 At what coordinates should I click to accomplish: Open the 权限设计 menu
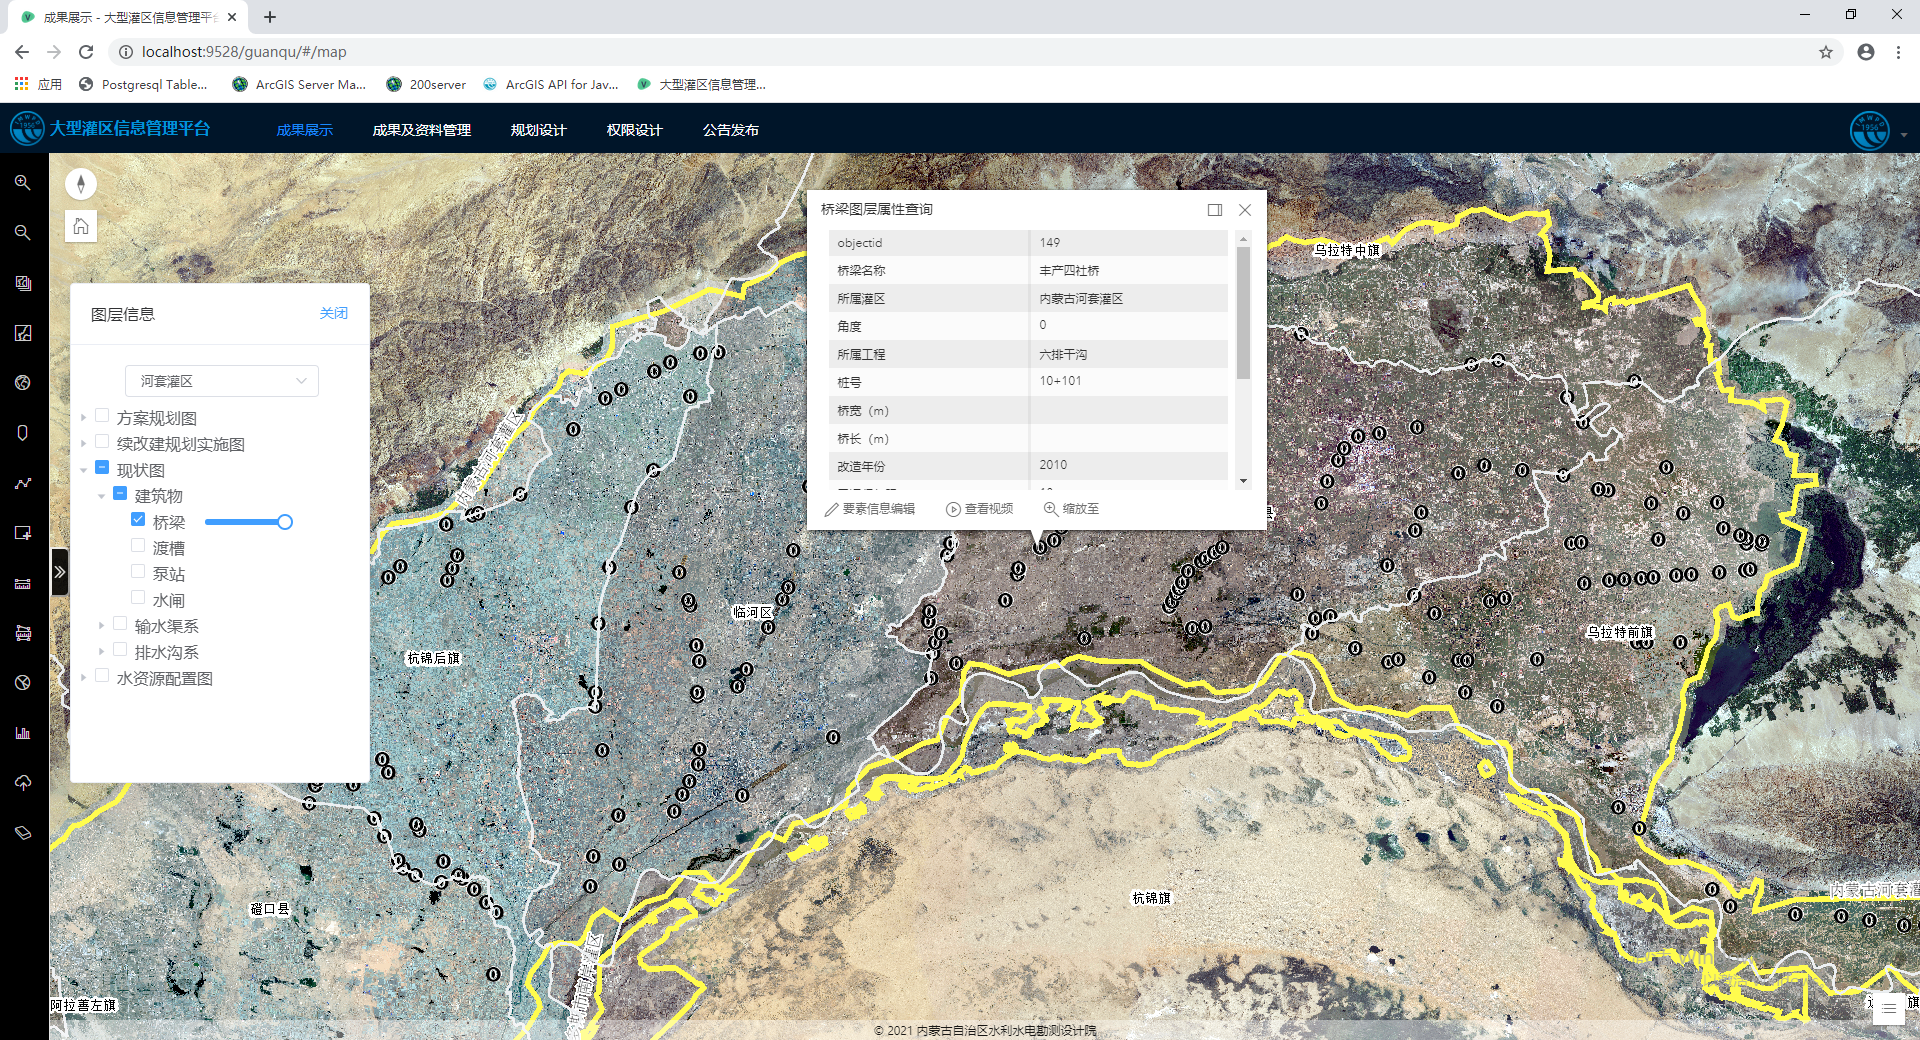click(635, 130)
